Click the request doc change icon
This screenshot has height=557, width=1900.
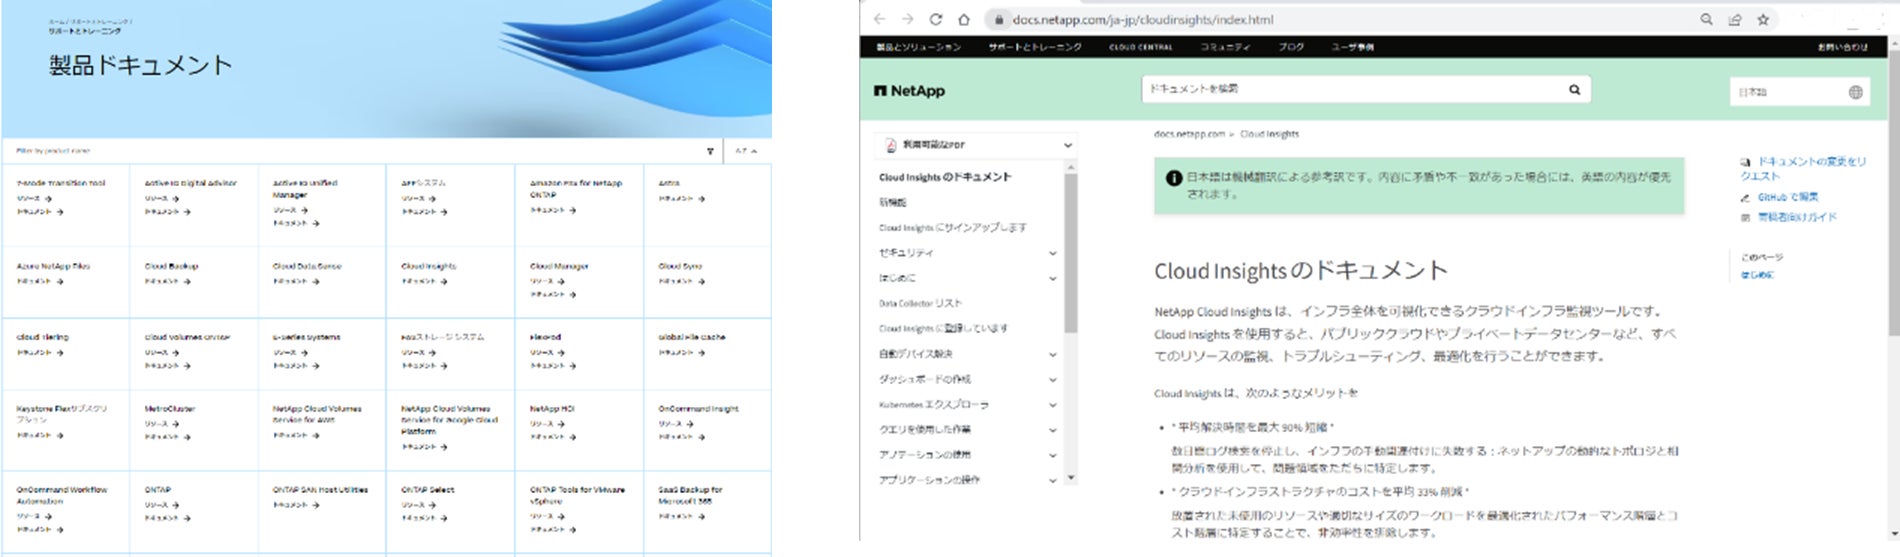pos(1745,162)
